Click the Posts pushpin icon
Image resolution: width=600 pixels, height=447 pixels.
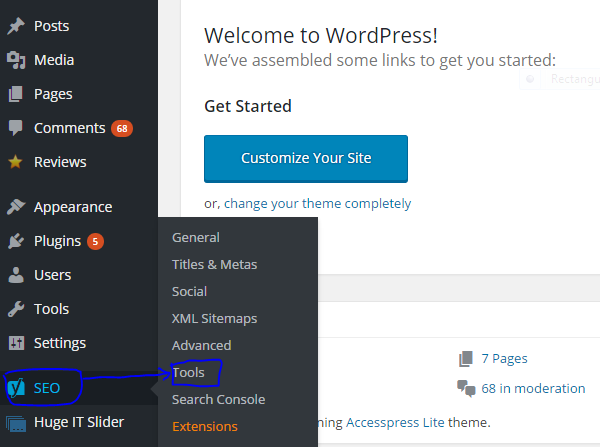pyautogui.click(x=16, y=26)
